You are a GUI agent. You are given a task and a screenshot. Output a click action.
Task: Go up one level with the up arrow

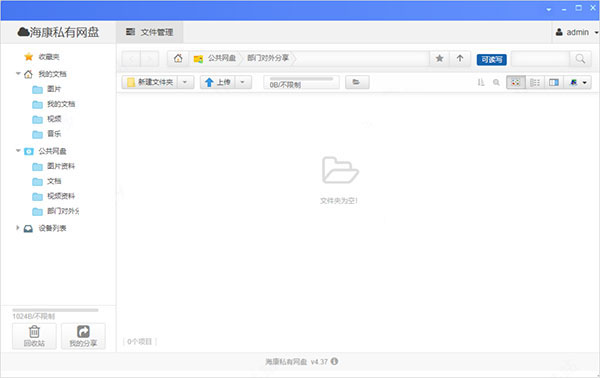(460, 59)
